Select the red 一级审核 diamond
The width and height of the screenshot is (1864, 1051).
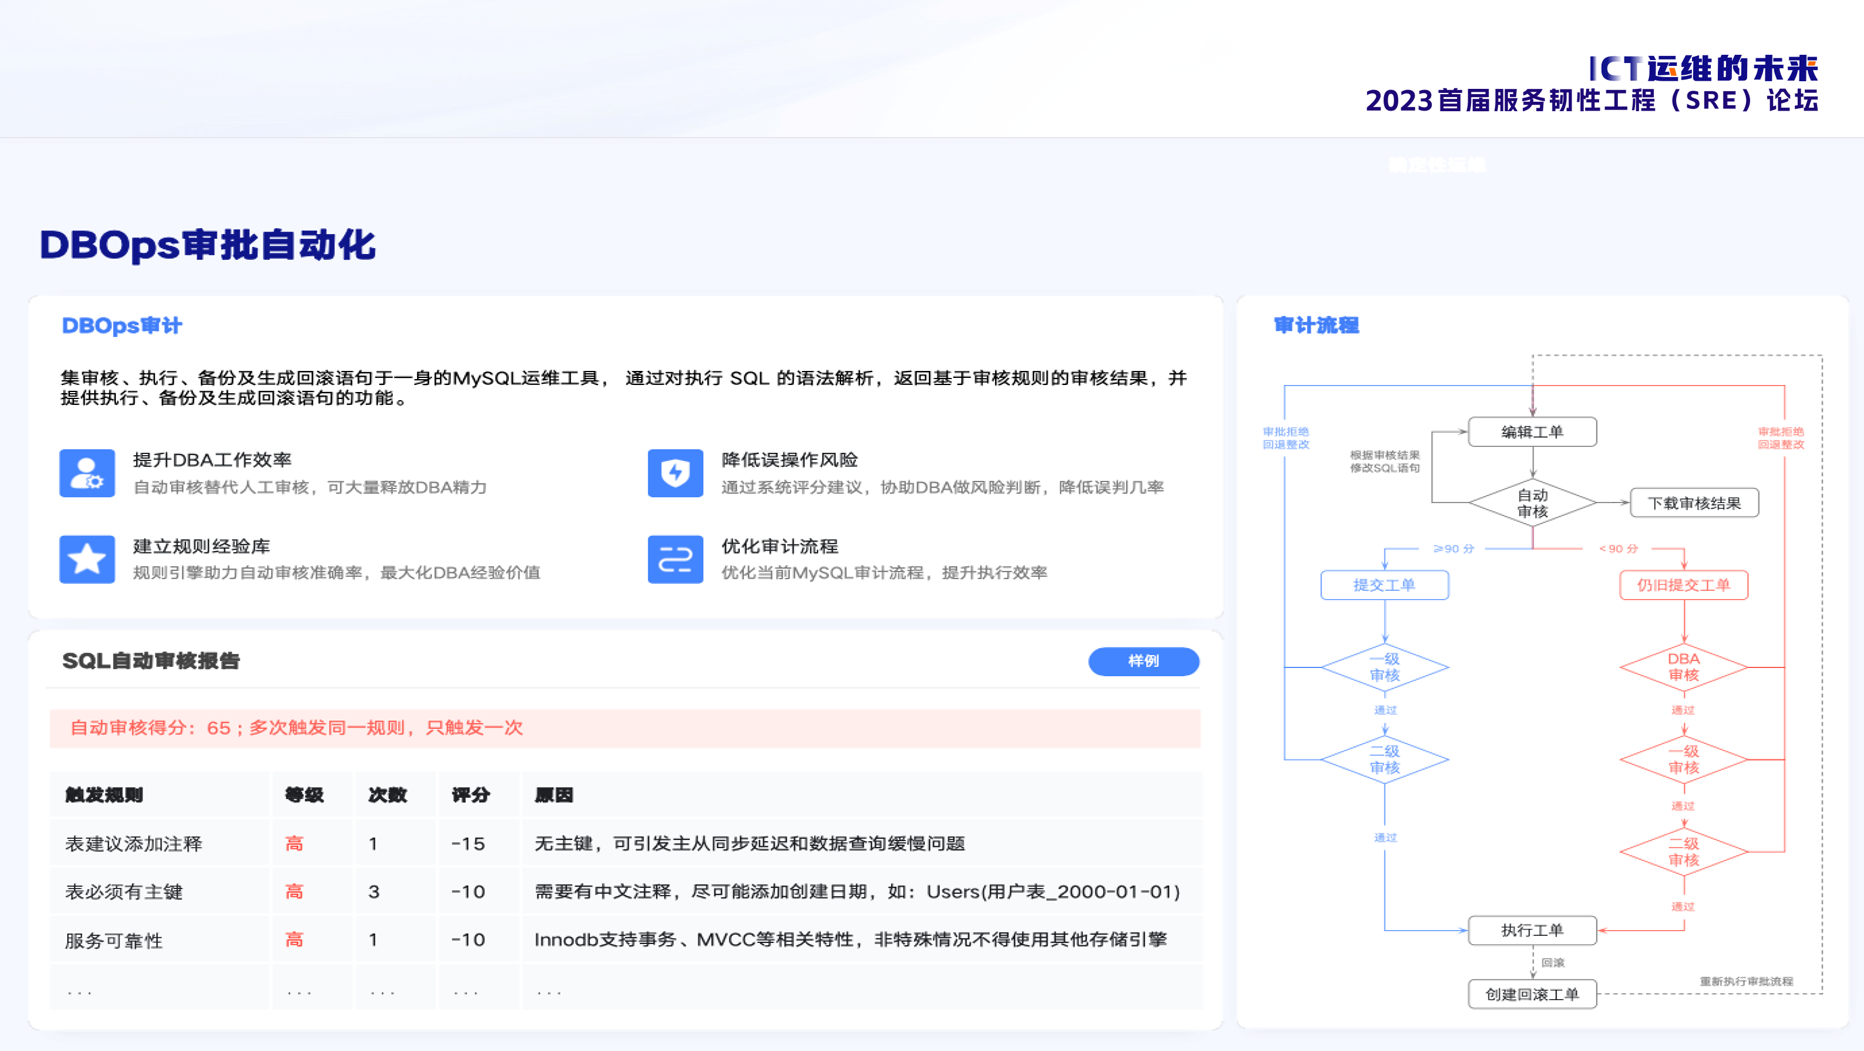(x=1683, y=760)
